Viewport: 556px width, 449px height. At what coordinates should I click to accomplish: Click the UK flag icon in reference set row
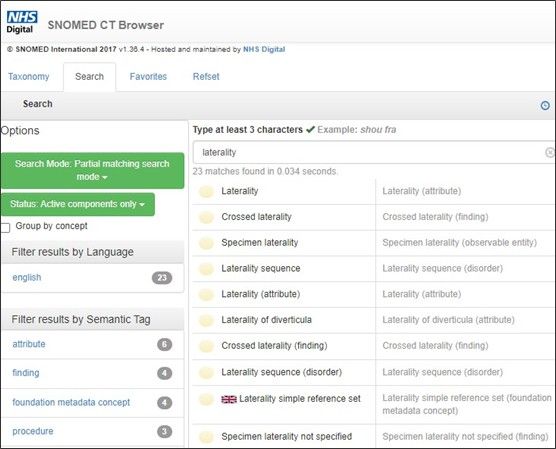click(x=229, y=399)
